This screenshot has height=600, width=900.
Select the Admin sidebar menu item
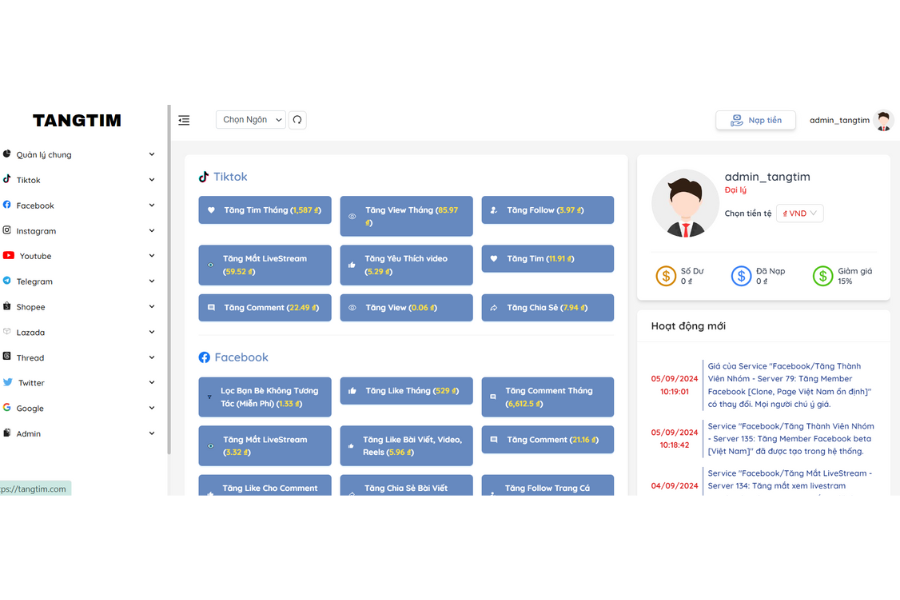(x=28, y=434)
